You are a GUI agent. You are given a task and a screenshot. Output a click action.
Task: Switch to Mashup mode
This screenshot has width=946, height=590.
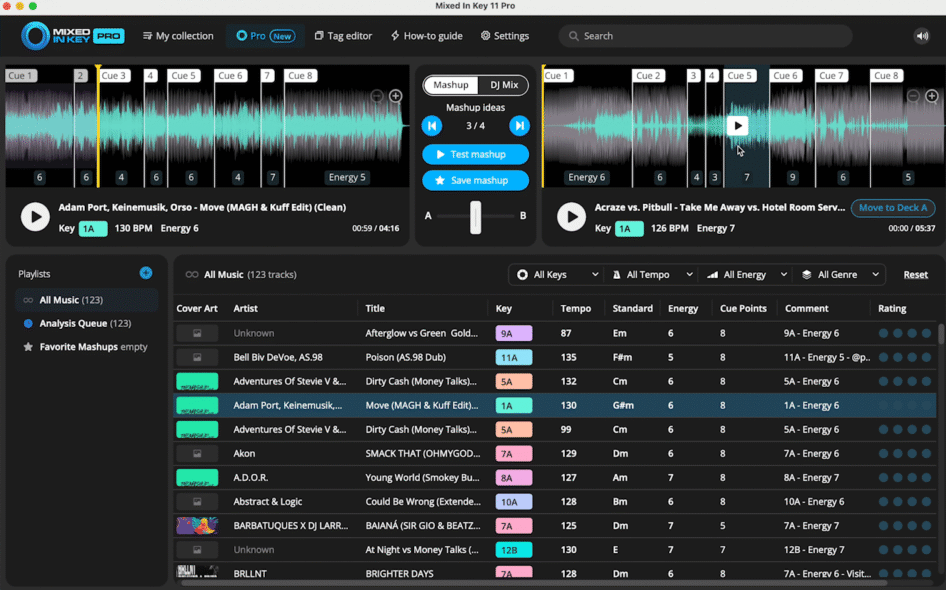(451, 85)
